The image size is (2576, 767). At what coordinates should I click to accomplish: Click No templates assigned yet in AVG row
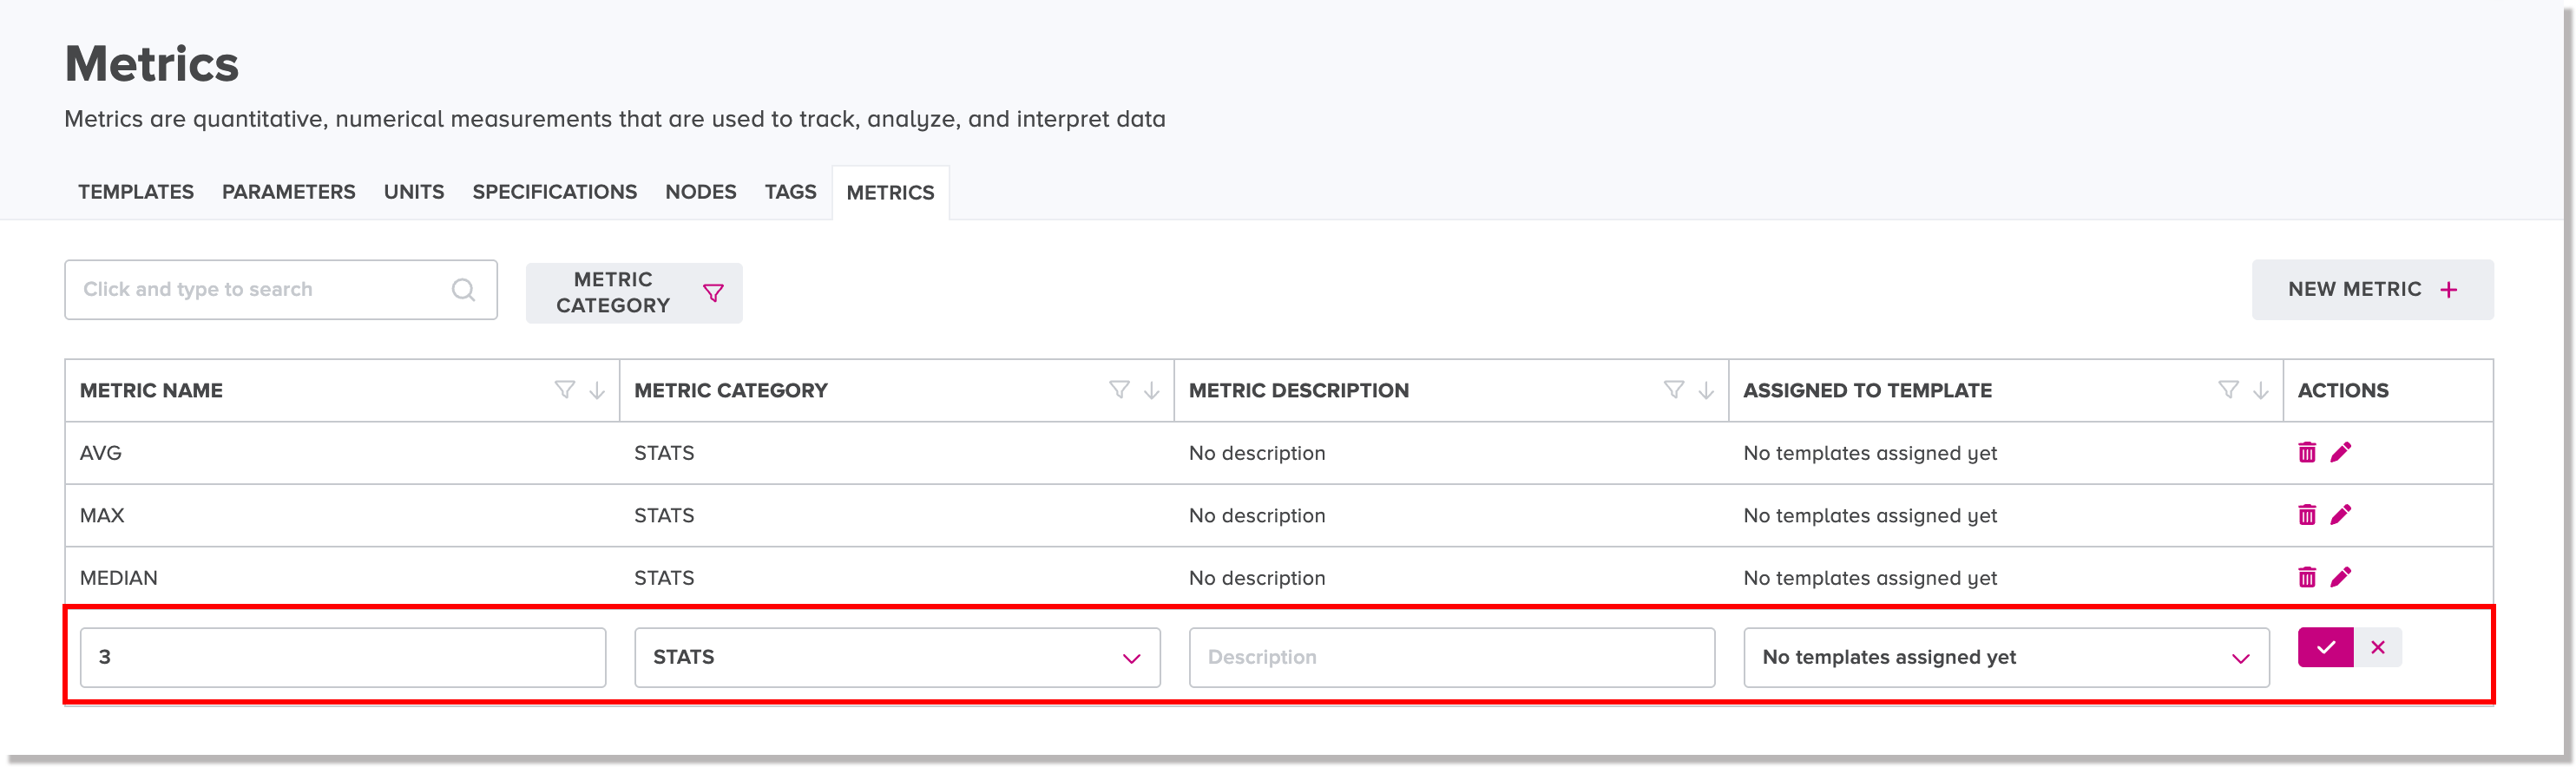[x=1870, y=453]
